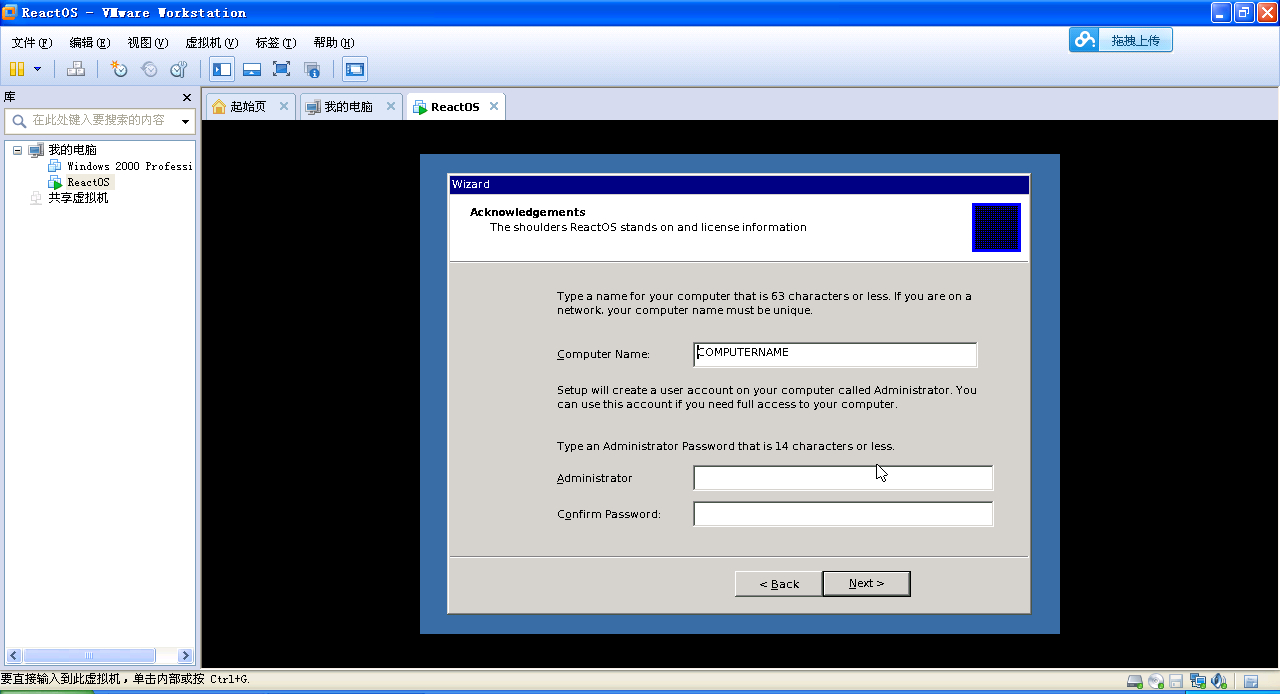Screen dimensions: 1280x694
Task: Click the Unity mode toolbar icon
Action: (312, 69)
